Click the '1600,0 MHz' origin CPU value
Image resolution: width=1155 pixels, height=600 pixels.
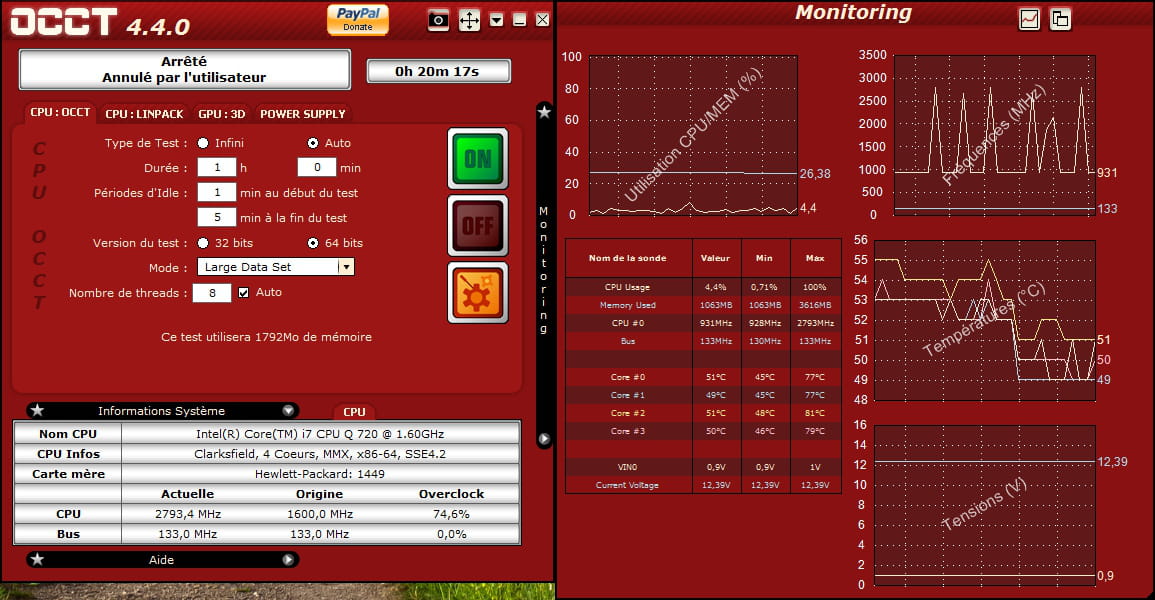click(320, 514)
